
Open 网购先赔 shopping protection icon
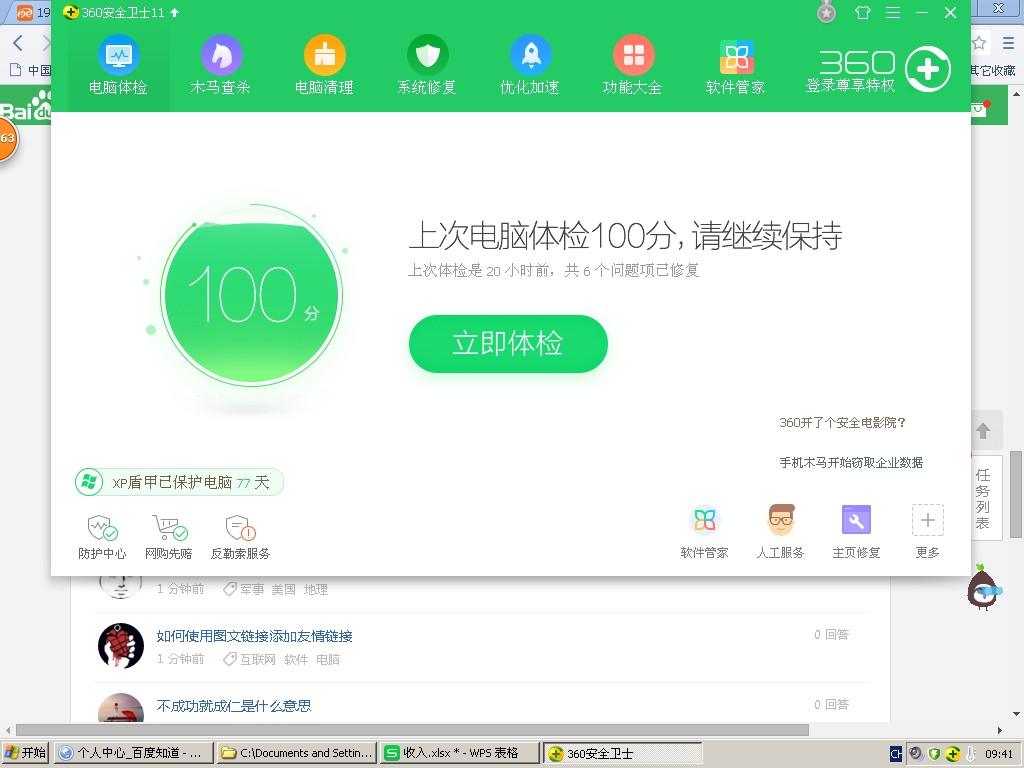pos(168,537)
